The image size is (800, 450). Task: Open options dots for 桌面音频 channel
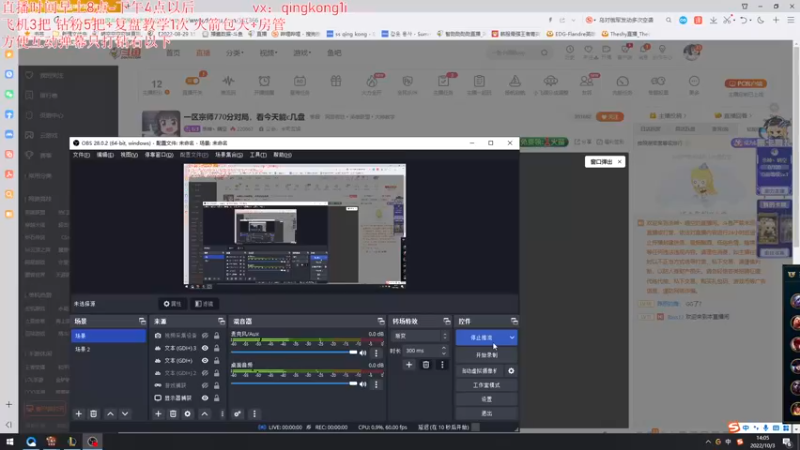click(377, 384)
